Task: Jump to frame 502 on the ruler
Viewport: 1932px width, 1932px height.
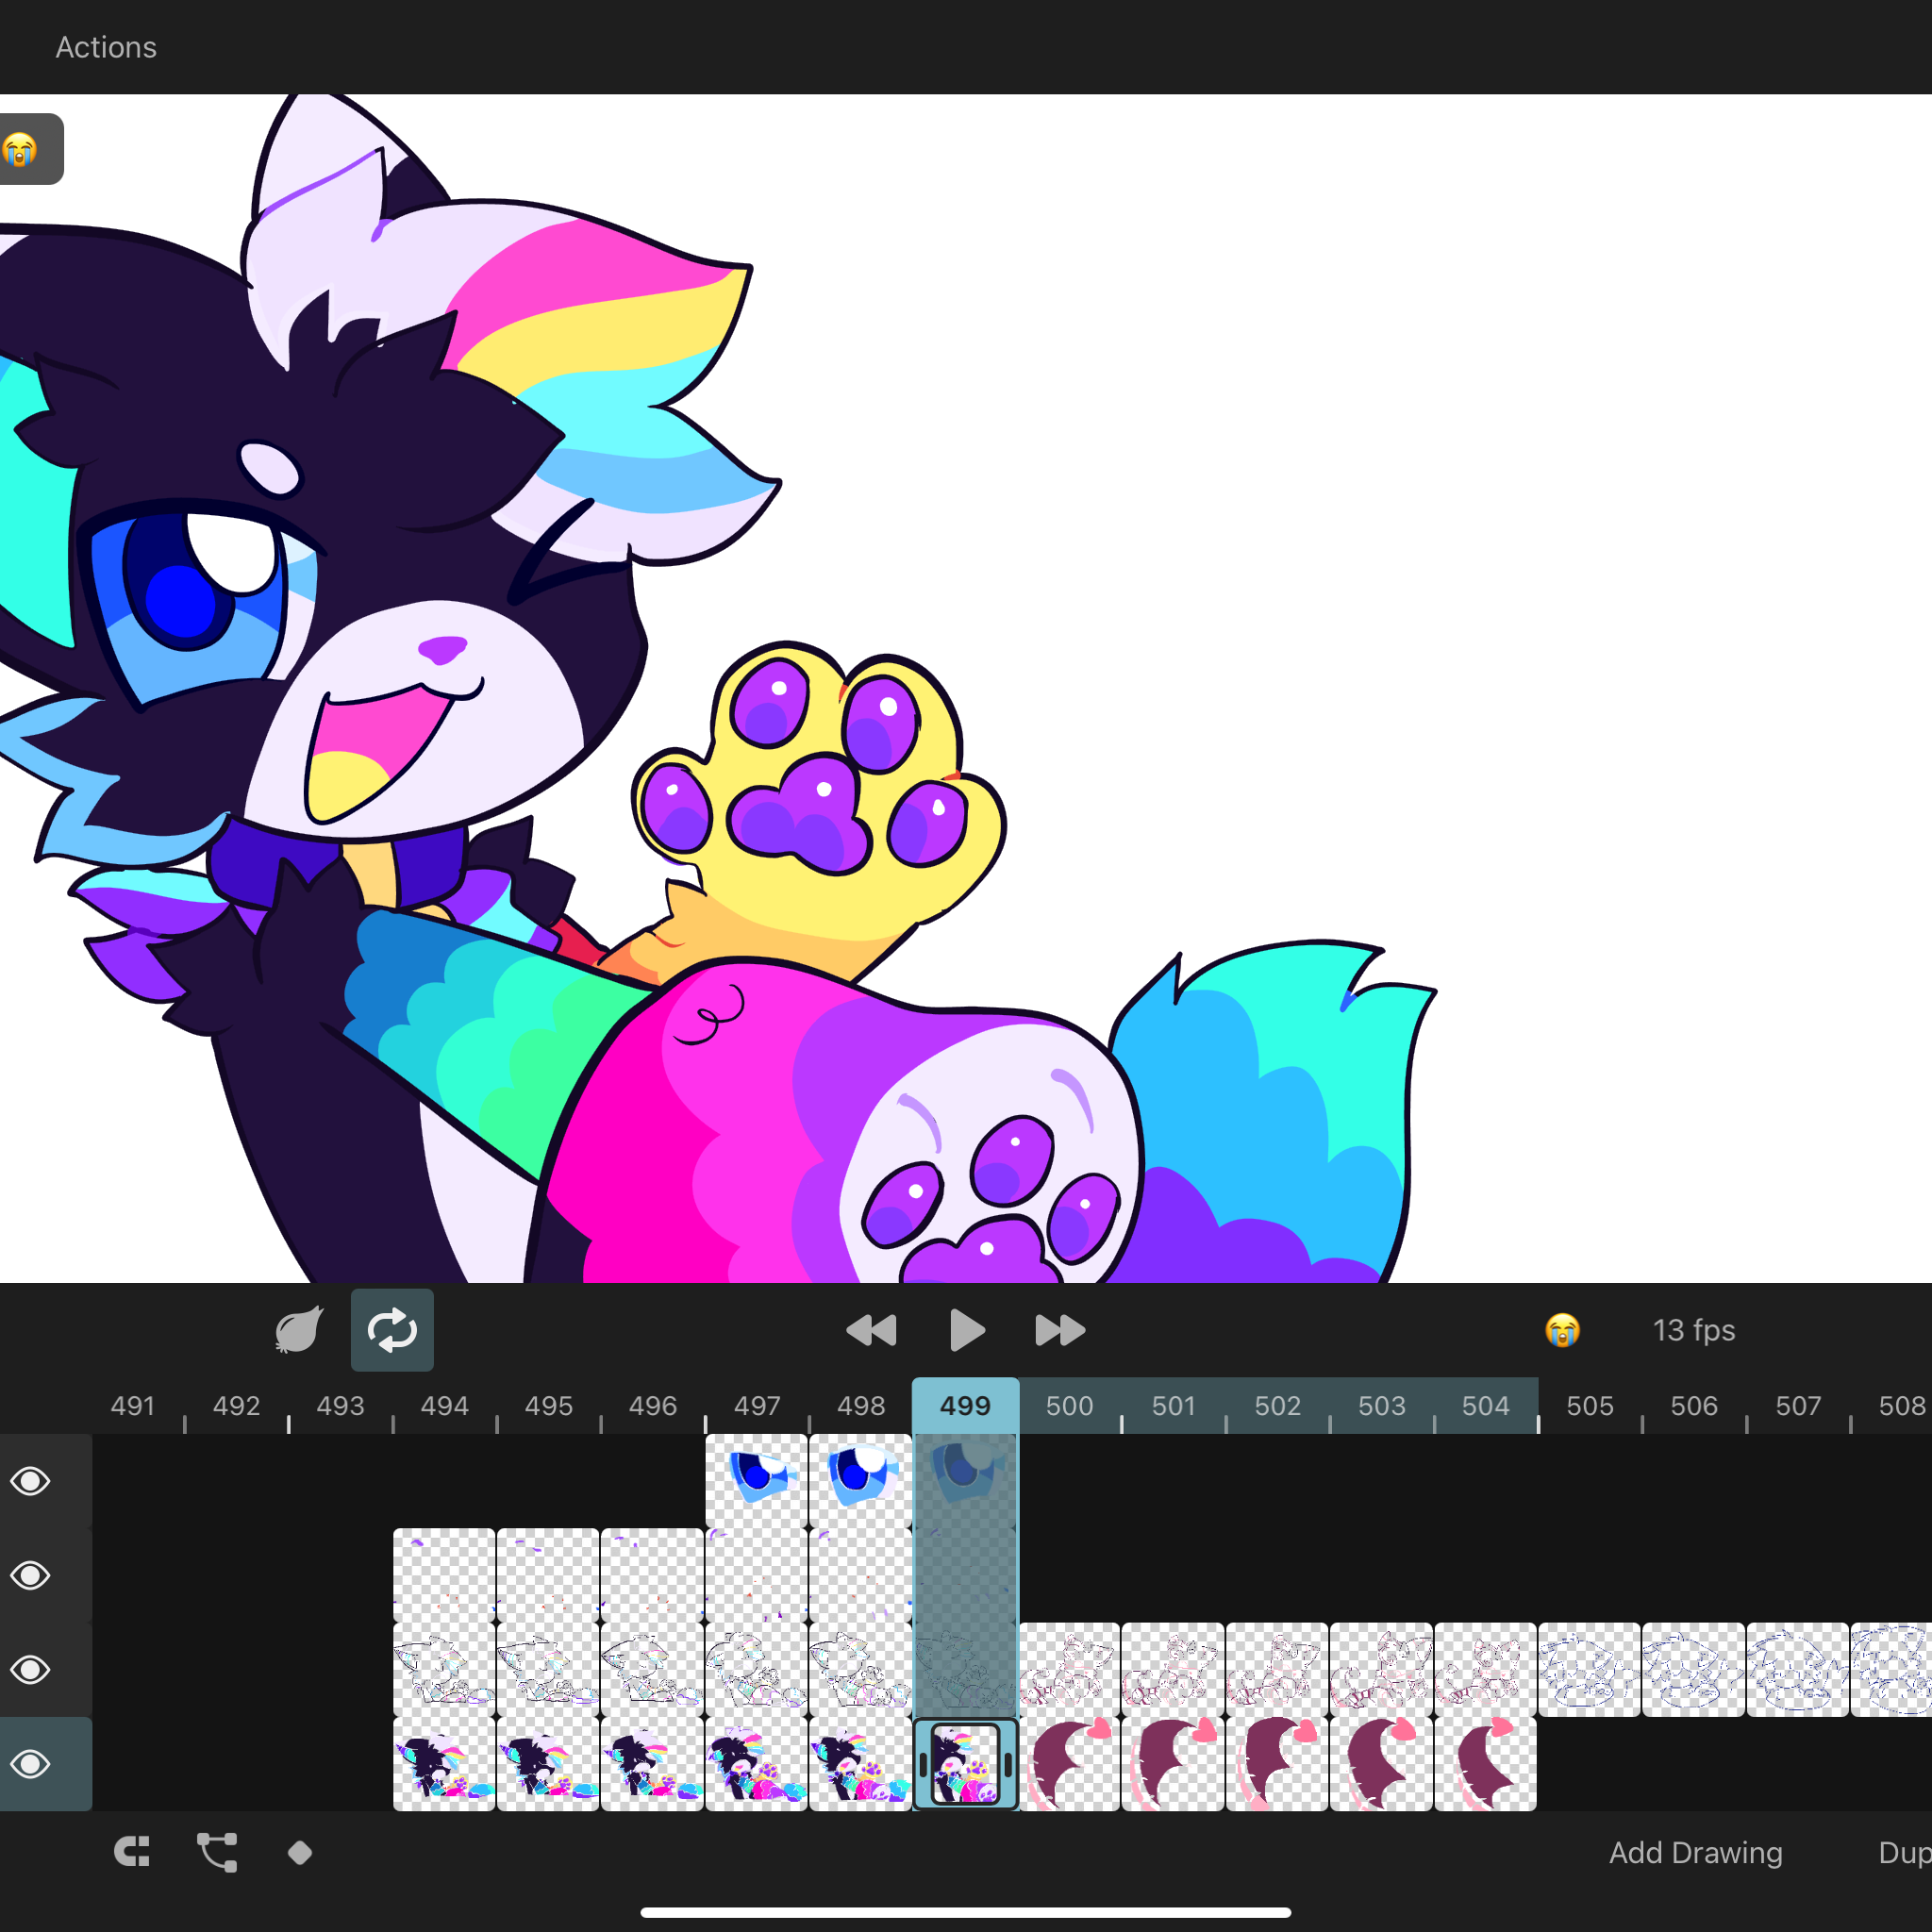Action: coord(1277,1405)
